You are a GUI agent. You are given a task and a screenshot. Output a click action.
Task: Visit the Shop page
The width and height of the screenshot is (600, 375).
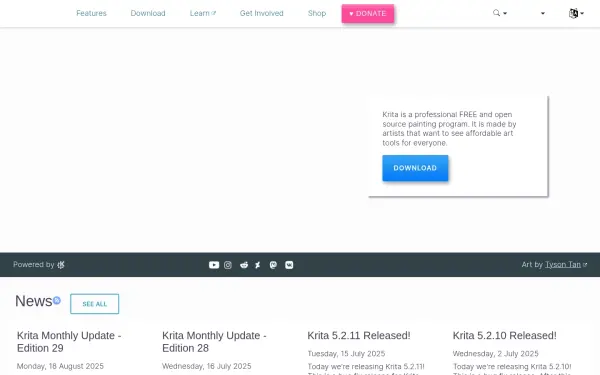[x=317, y=13]
